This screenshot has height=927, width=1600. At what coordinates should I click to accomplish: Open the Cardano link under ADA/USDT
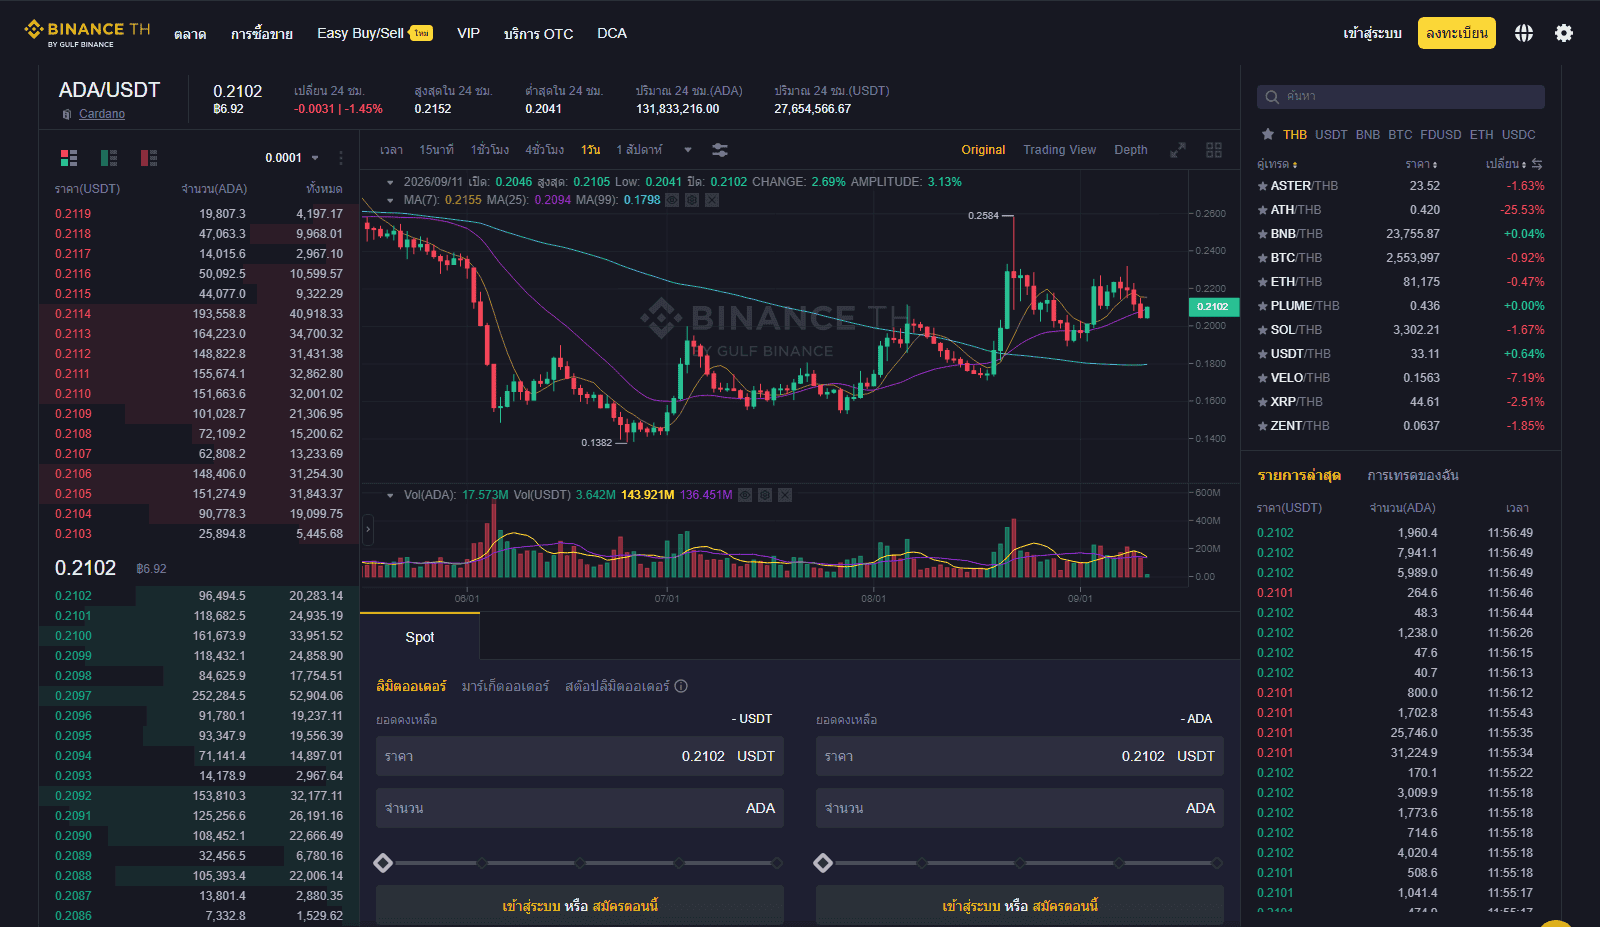pos(102,114)
